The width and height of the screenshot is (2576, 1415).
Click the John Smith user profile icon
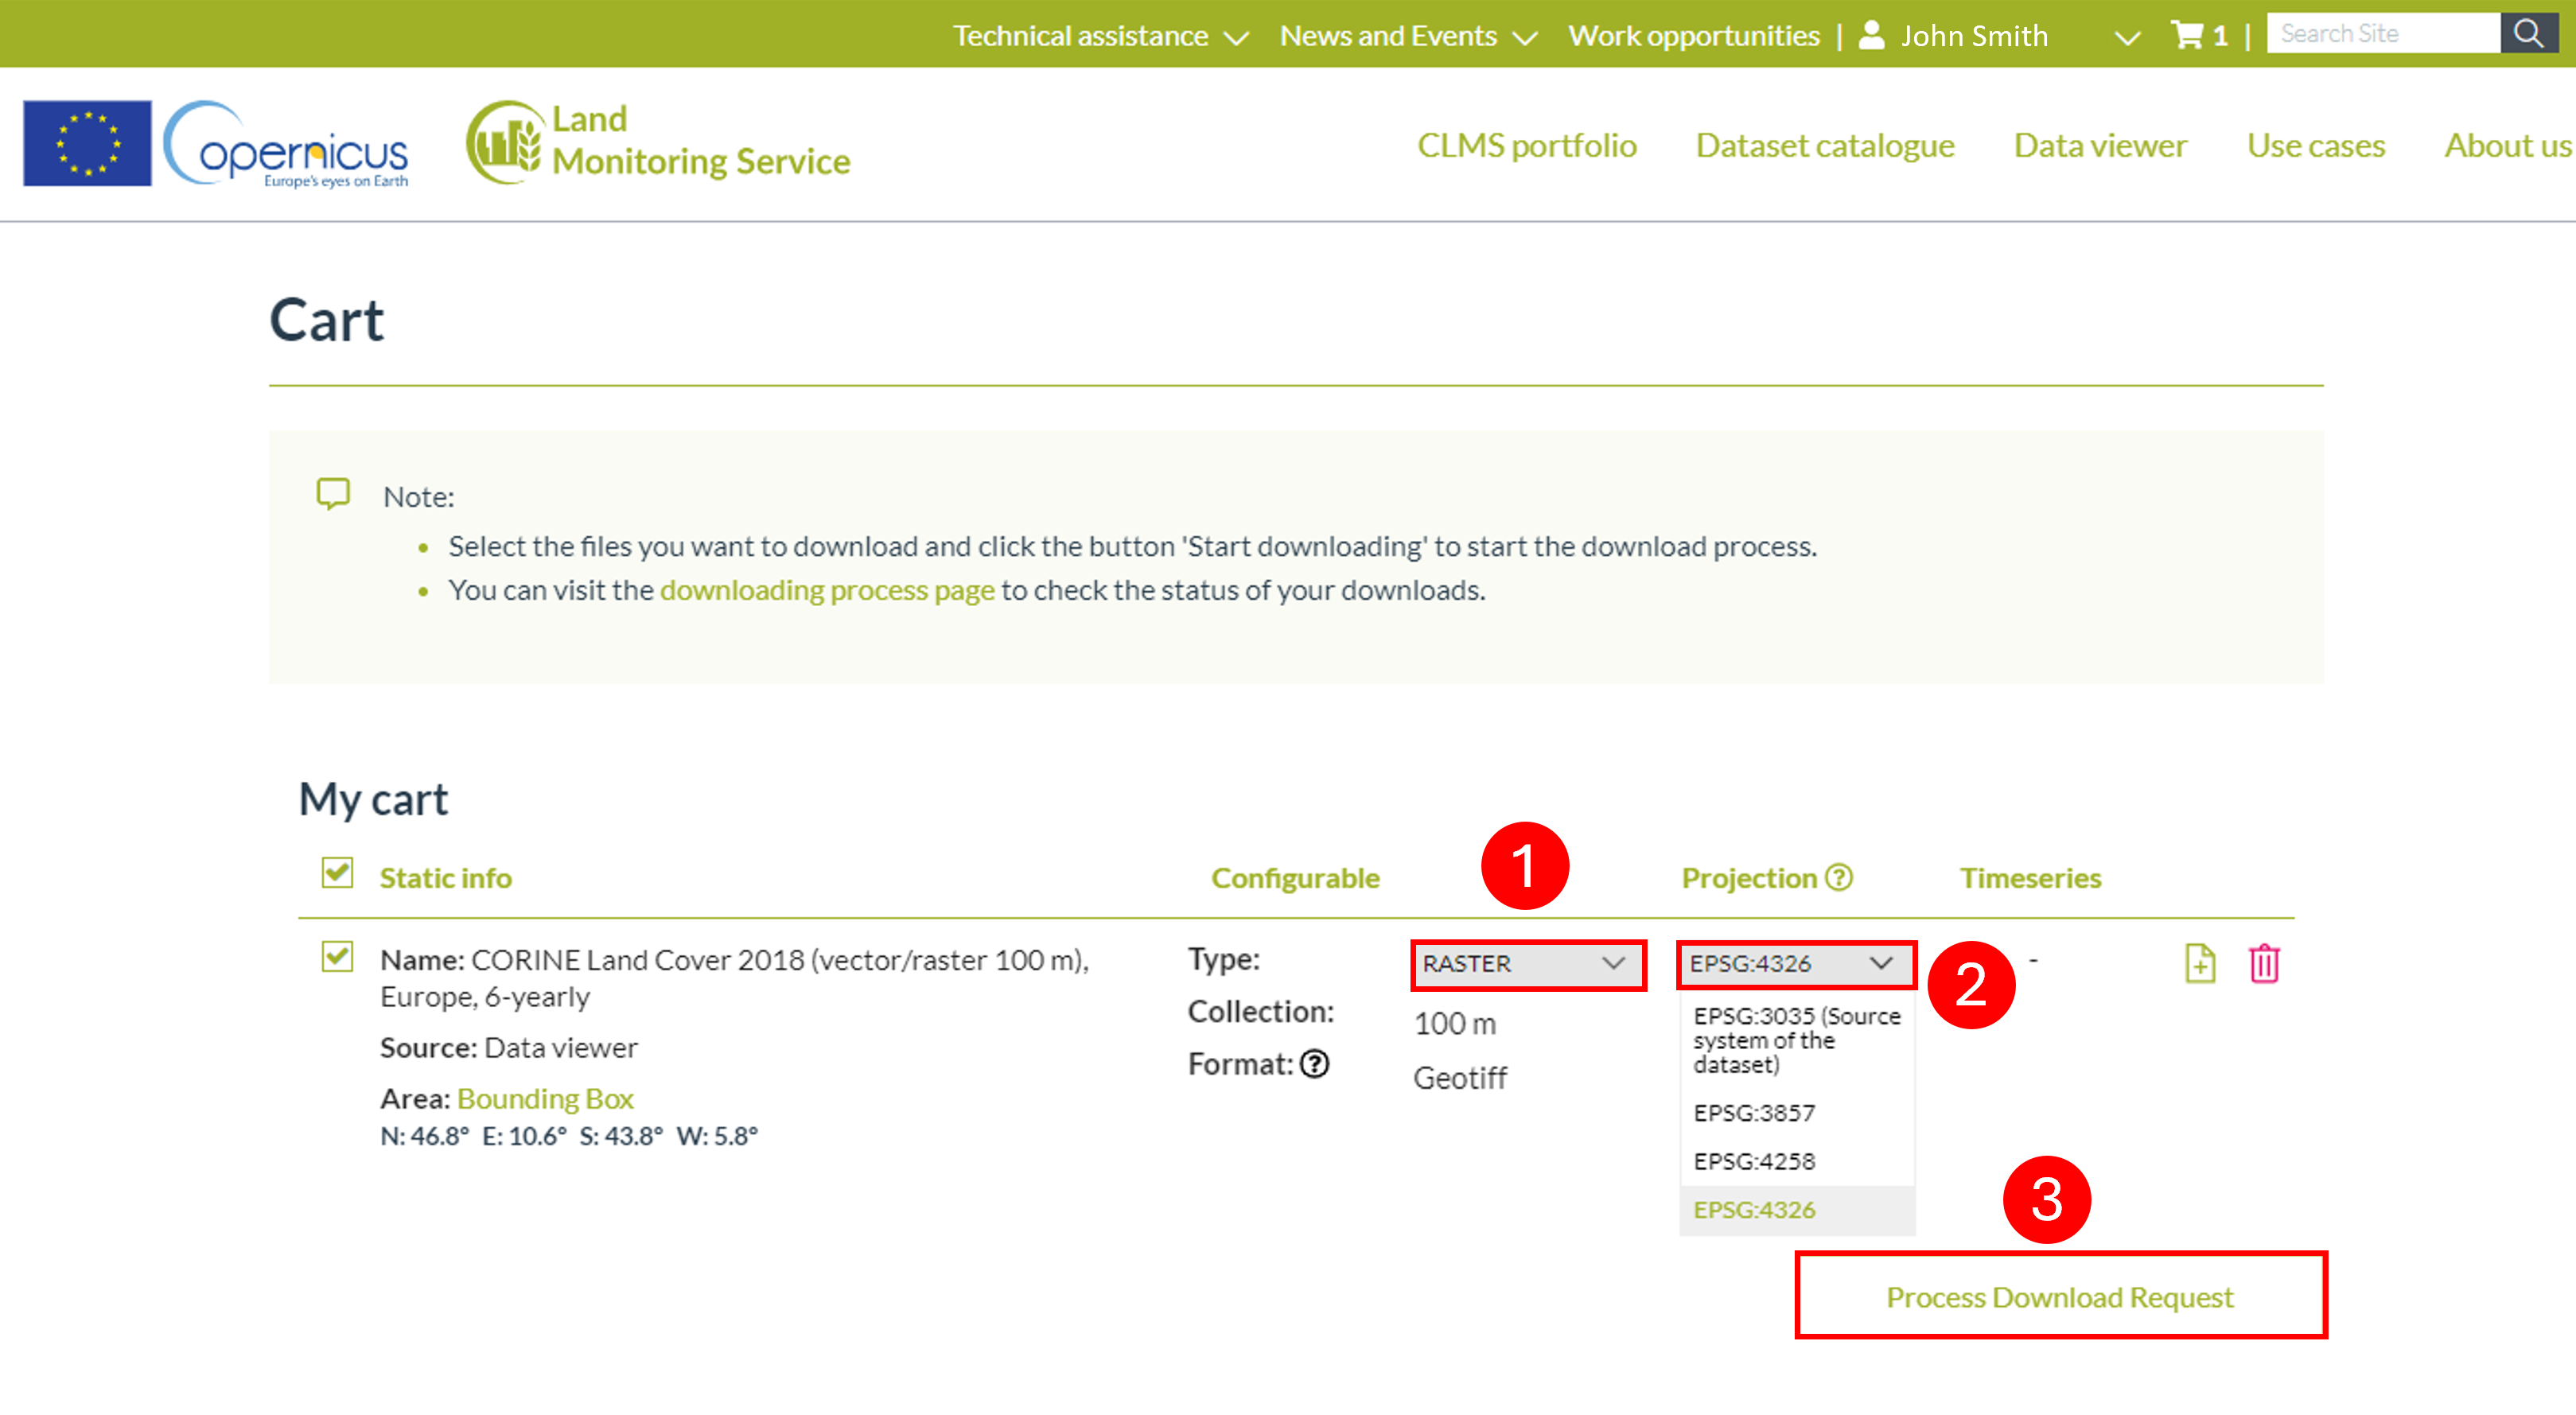coord(1871,36)
